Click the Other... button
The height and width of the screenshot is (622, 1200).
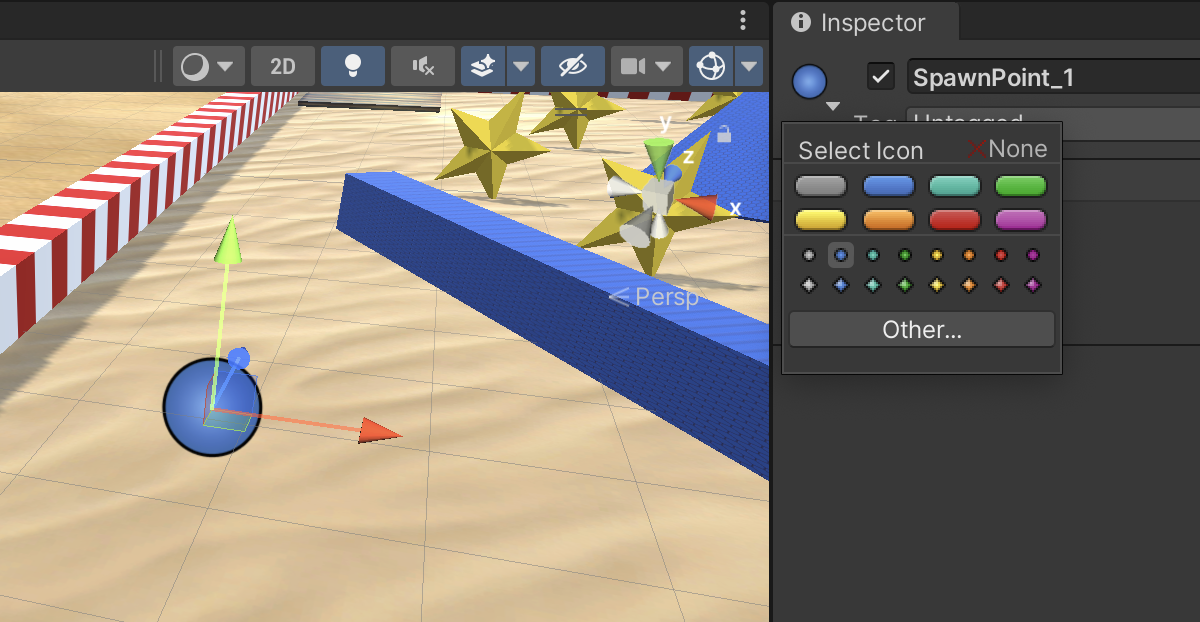(x=921, y=330)
